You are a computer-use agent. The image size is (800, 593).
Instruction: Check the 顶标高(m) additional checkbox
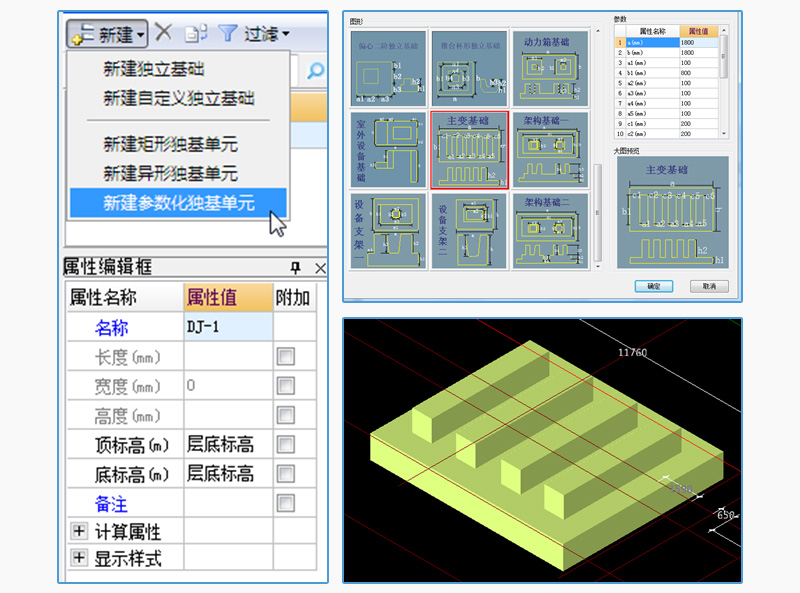(x=286, y=444)
